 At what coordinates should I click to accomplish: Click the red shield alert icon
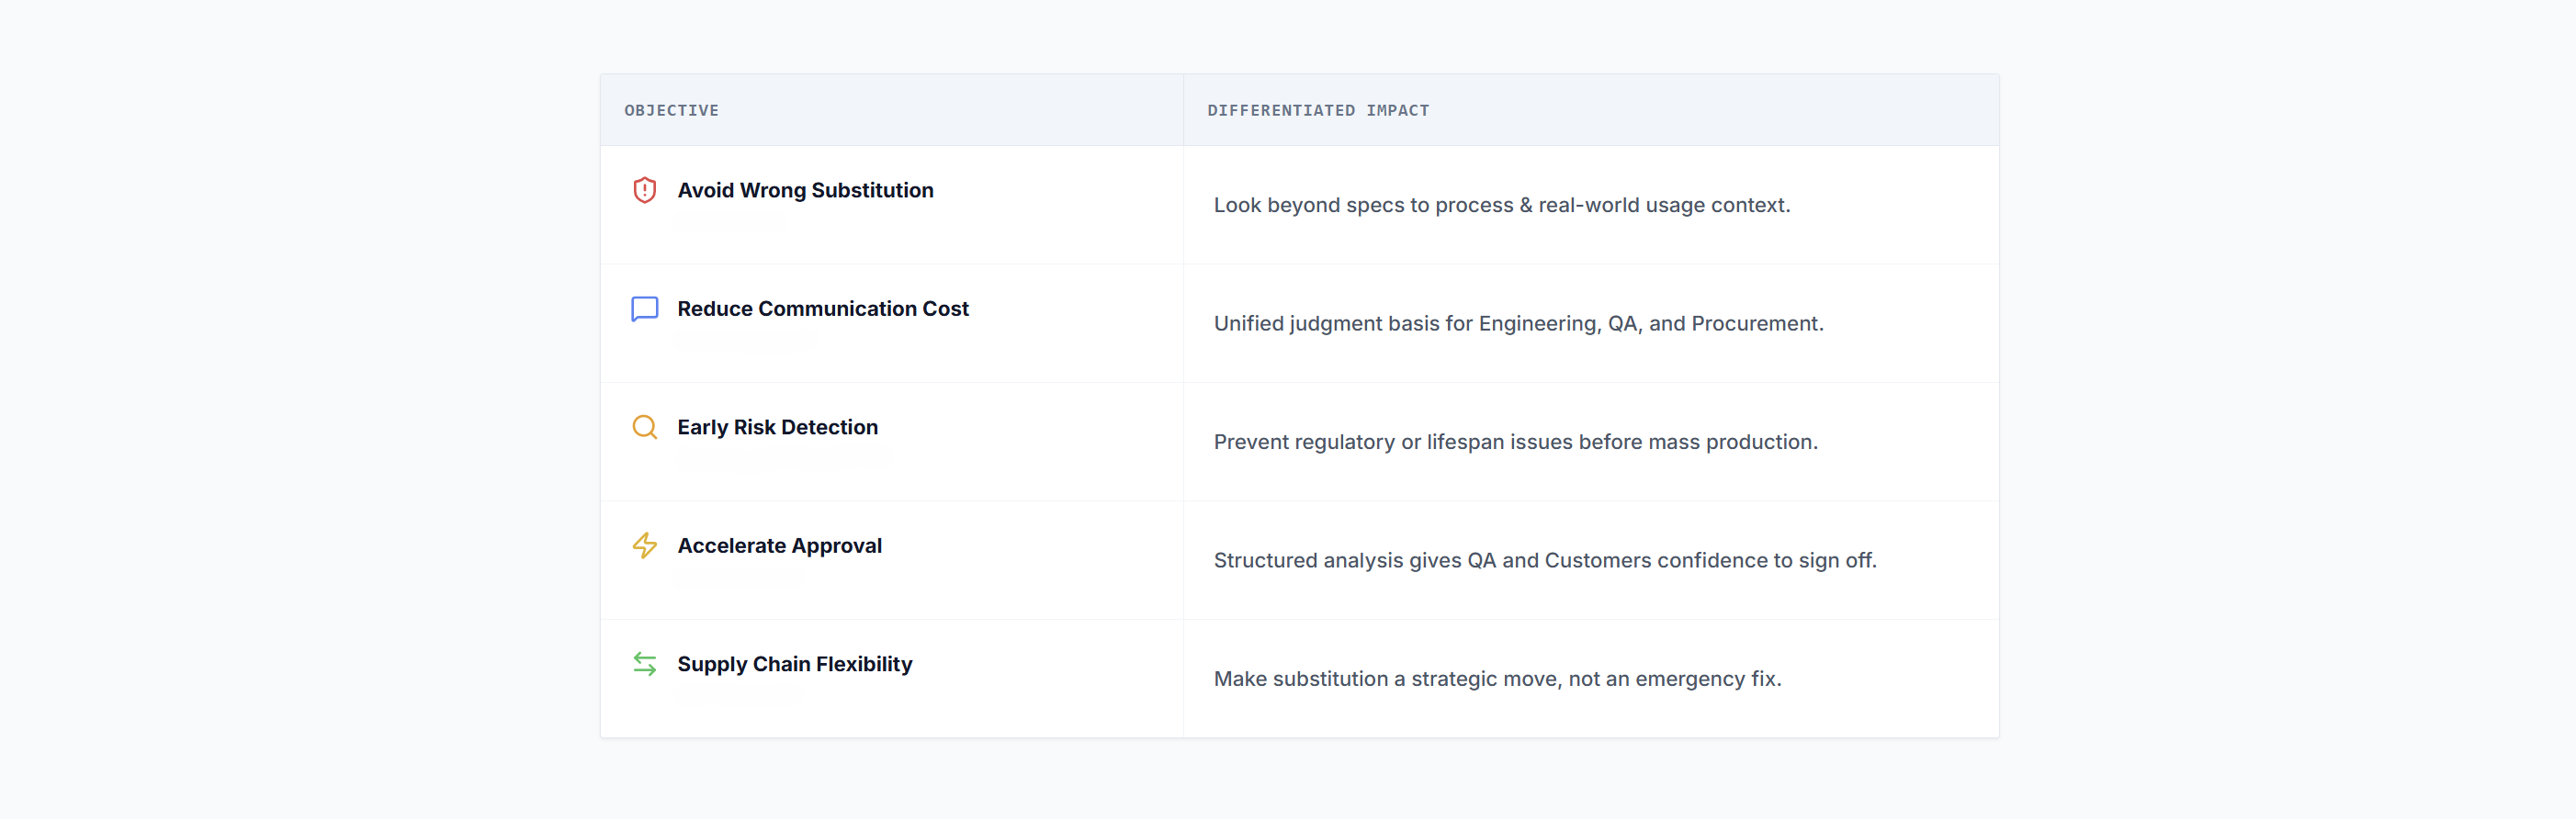[645, 190]
